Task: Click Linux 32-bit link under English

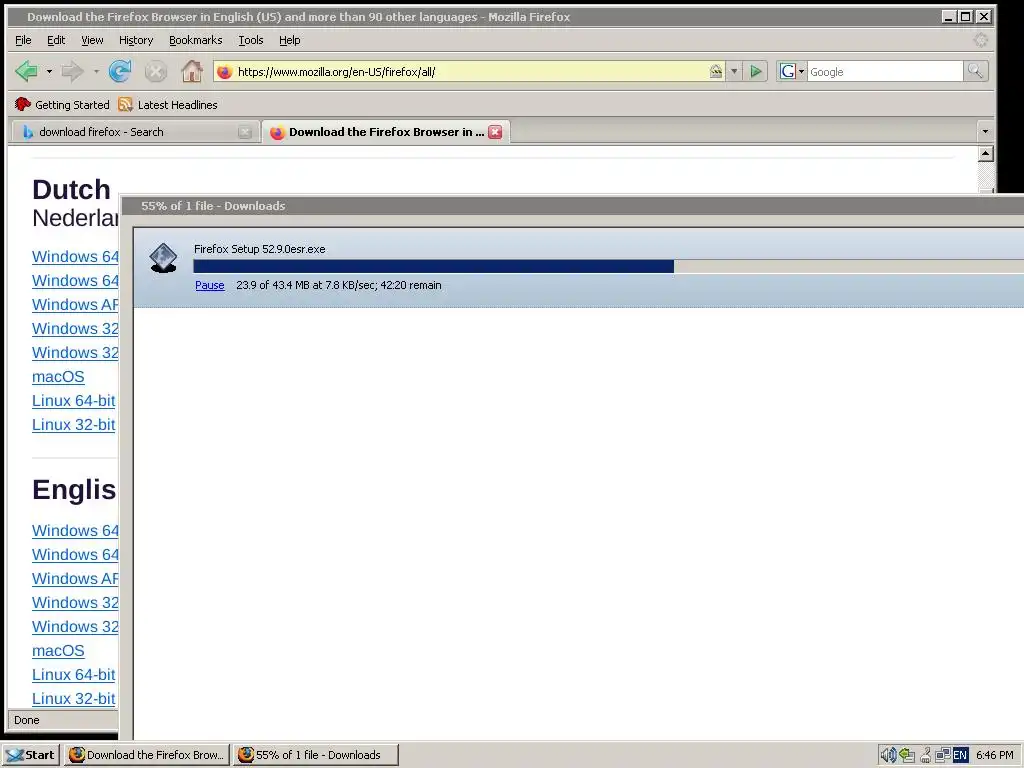Action: (x=74, y=699)
